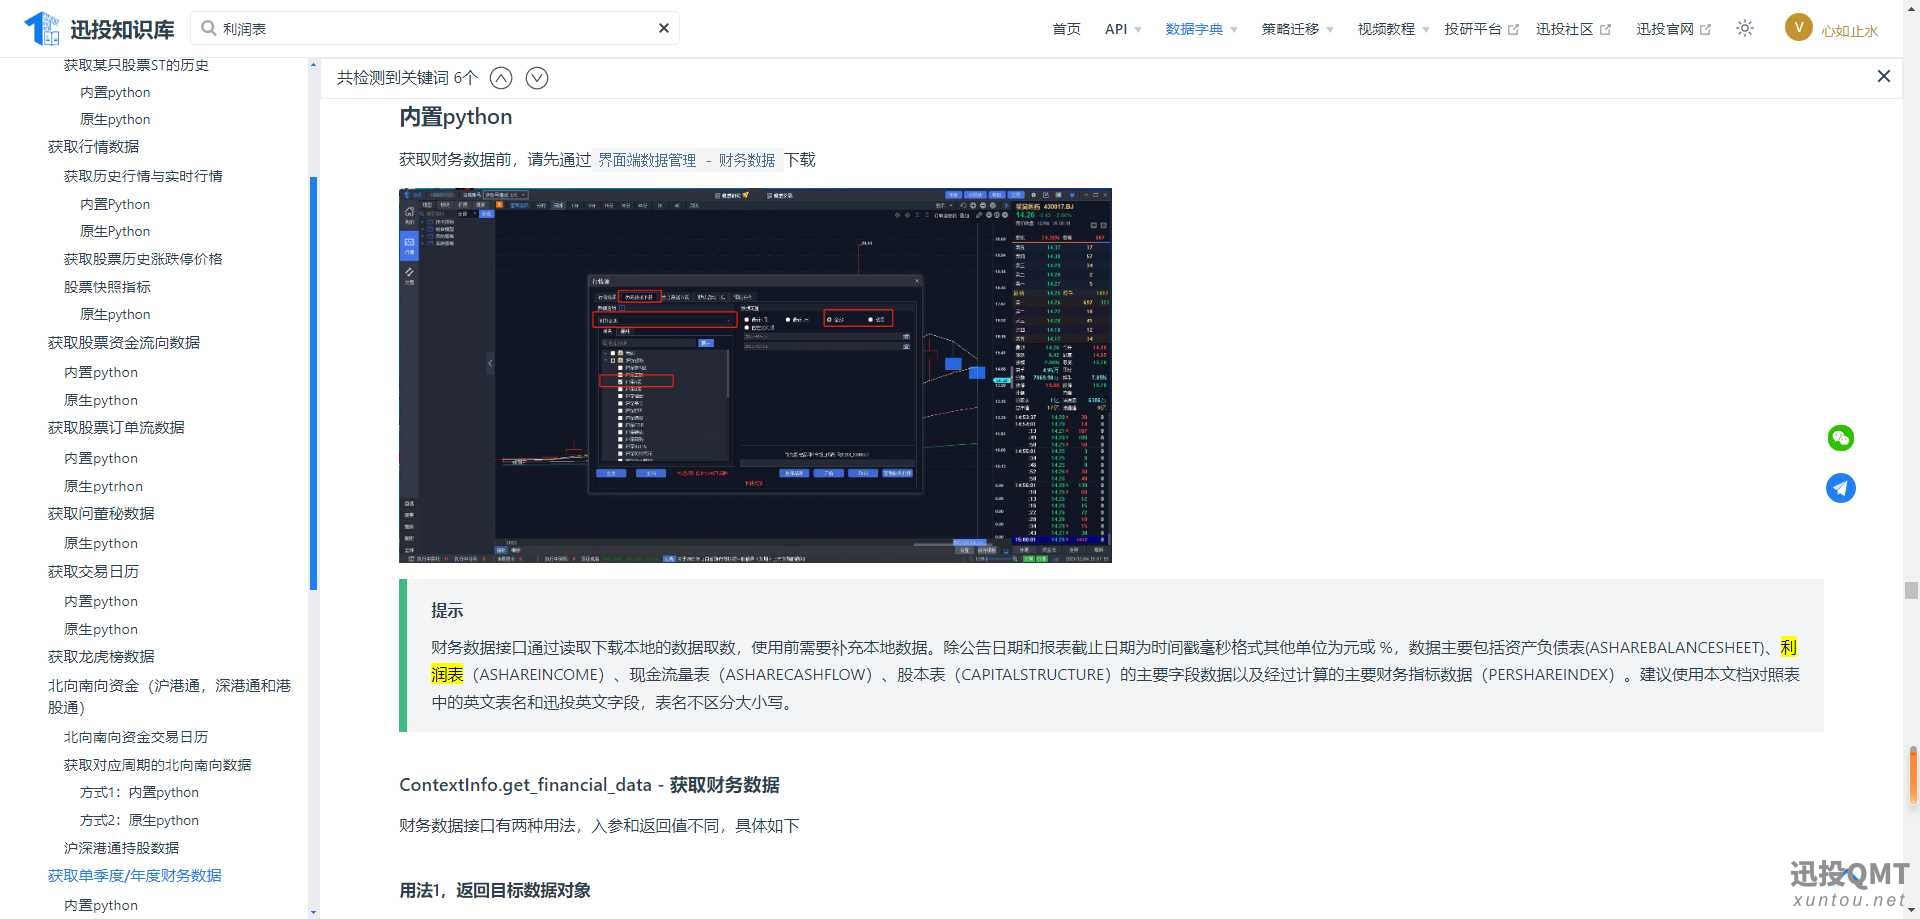This screenshot has height=919, width=1920.
Task: Open the user avatar V icon
Action: pos(1798,28)
